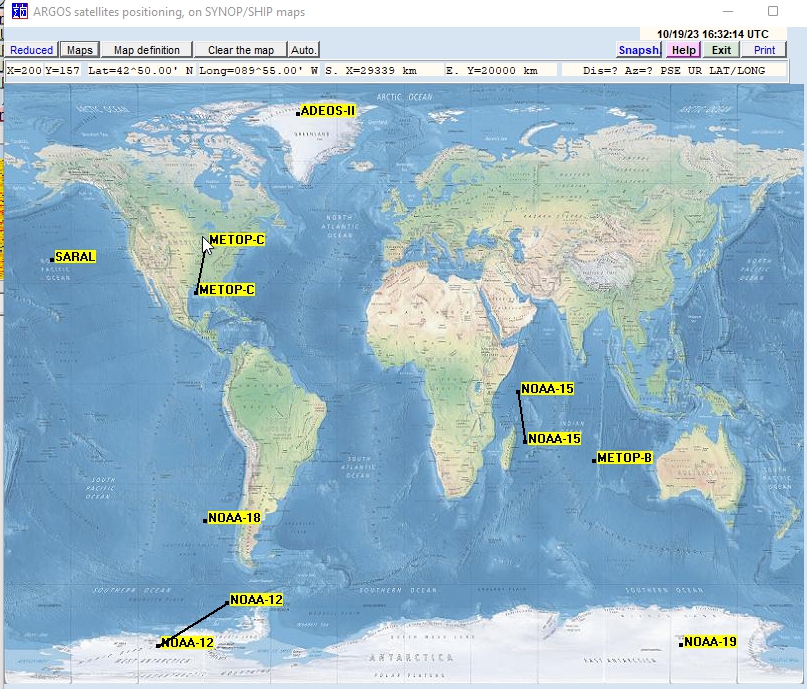
Task: Click the window title text
Action: pos(169,11)
